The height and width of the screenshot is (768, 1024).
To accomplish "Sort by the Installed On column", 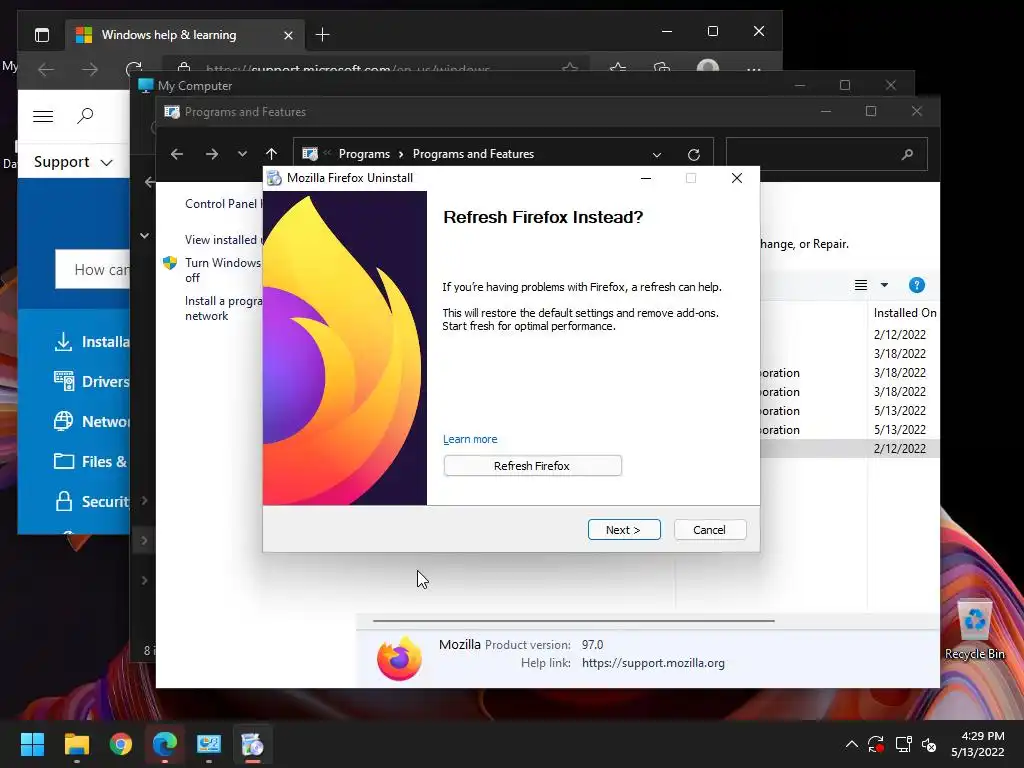I will tap(904, 313).
